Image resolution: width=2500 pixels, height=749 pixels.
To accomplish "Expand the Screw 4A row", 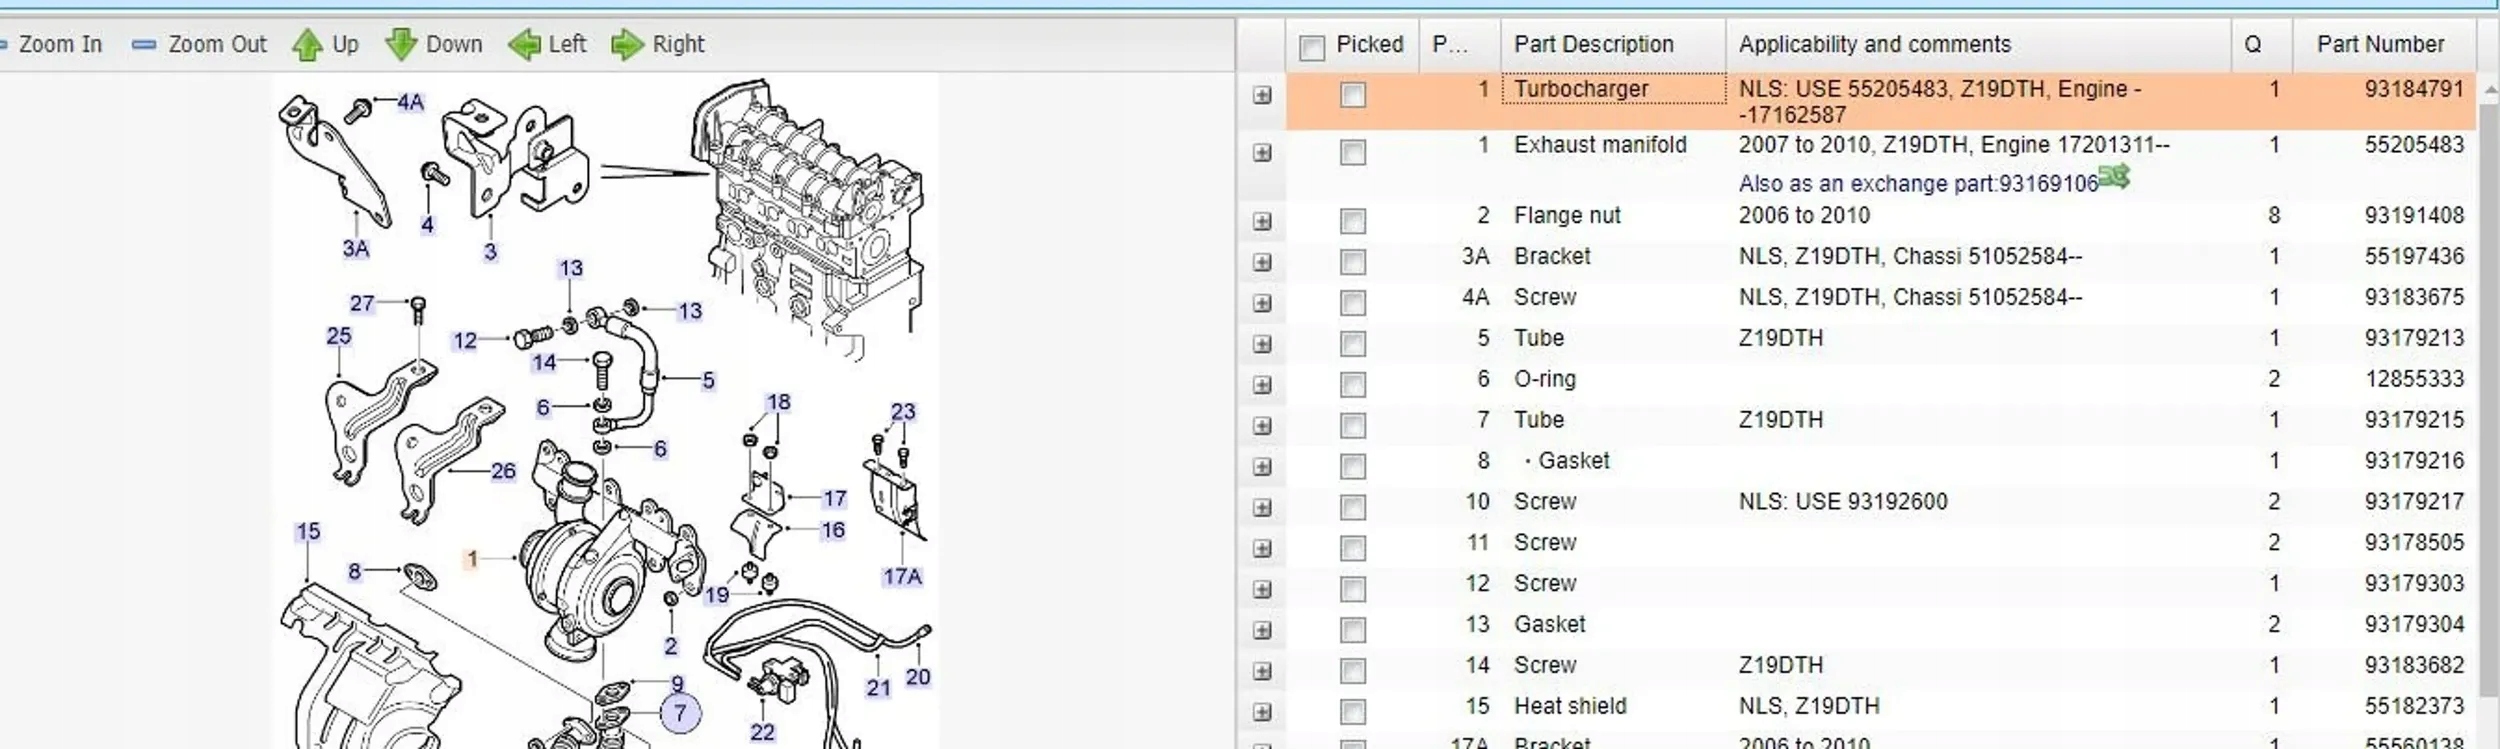I will (1262, 303).
